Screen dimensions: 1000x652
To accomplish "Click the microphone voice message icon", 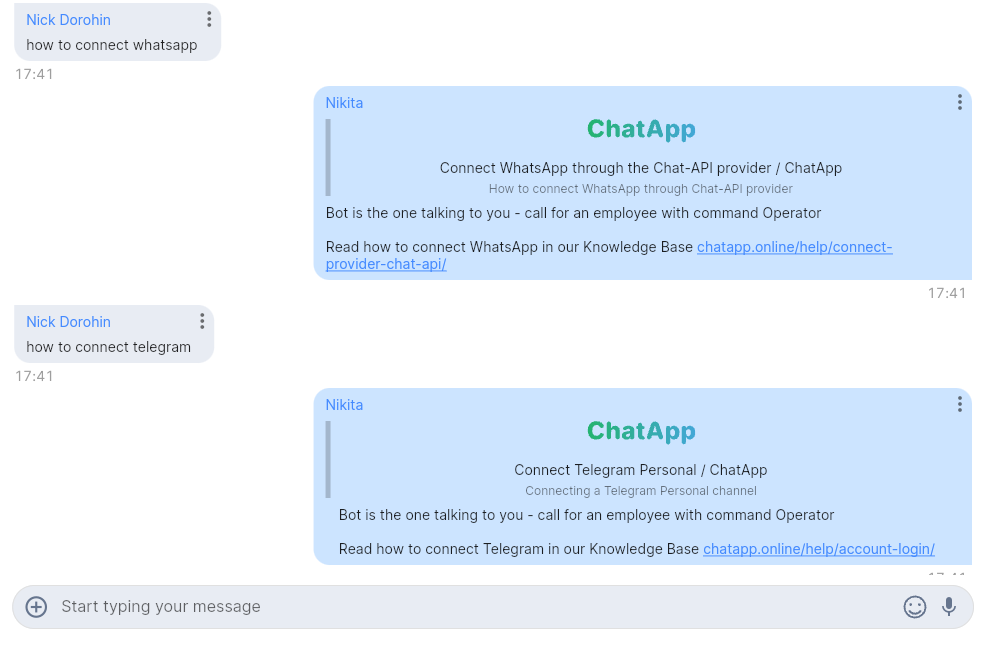I will click(948, 607).
